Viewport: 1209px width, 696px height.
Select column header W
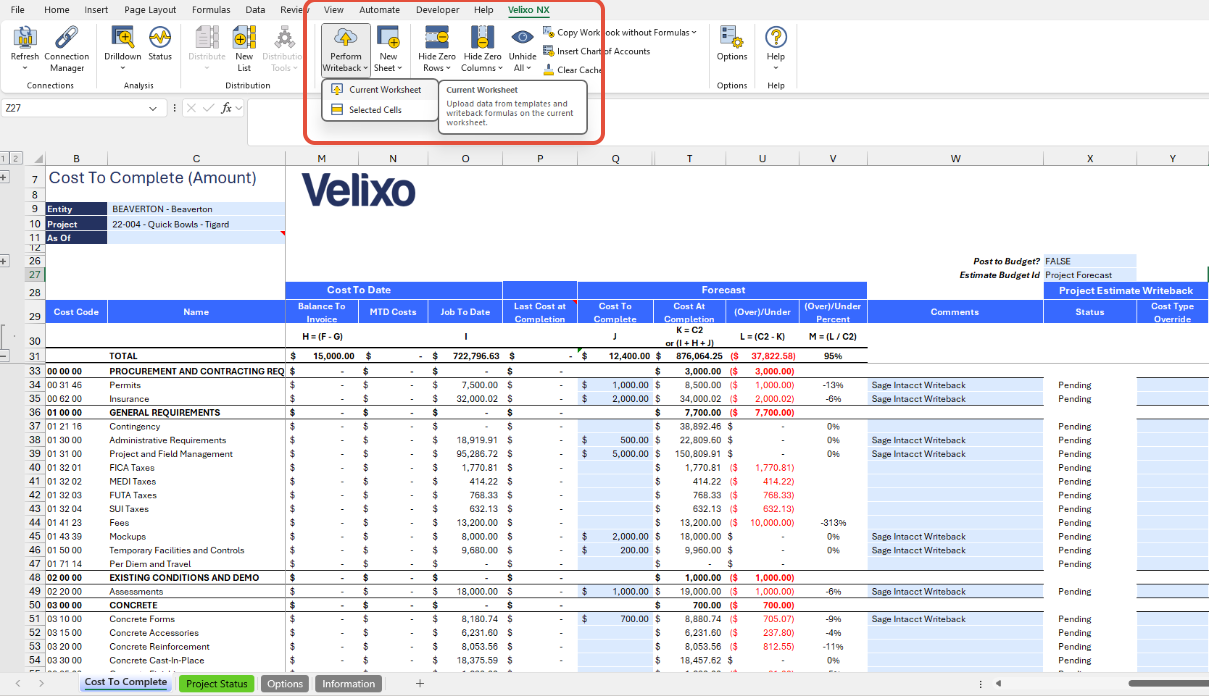[955, 158]
